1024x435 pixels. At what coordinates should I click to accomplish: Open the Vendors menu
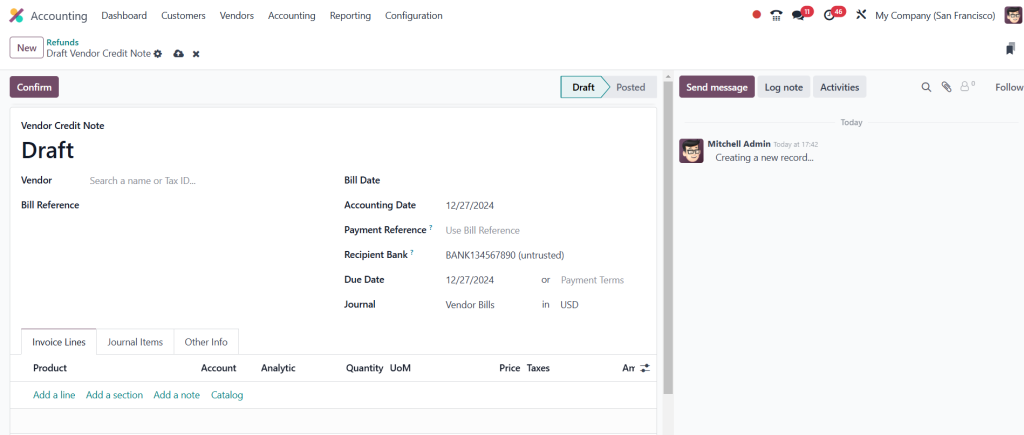[x=236, y=15]
